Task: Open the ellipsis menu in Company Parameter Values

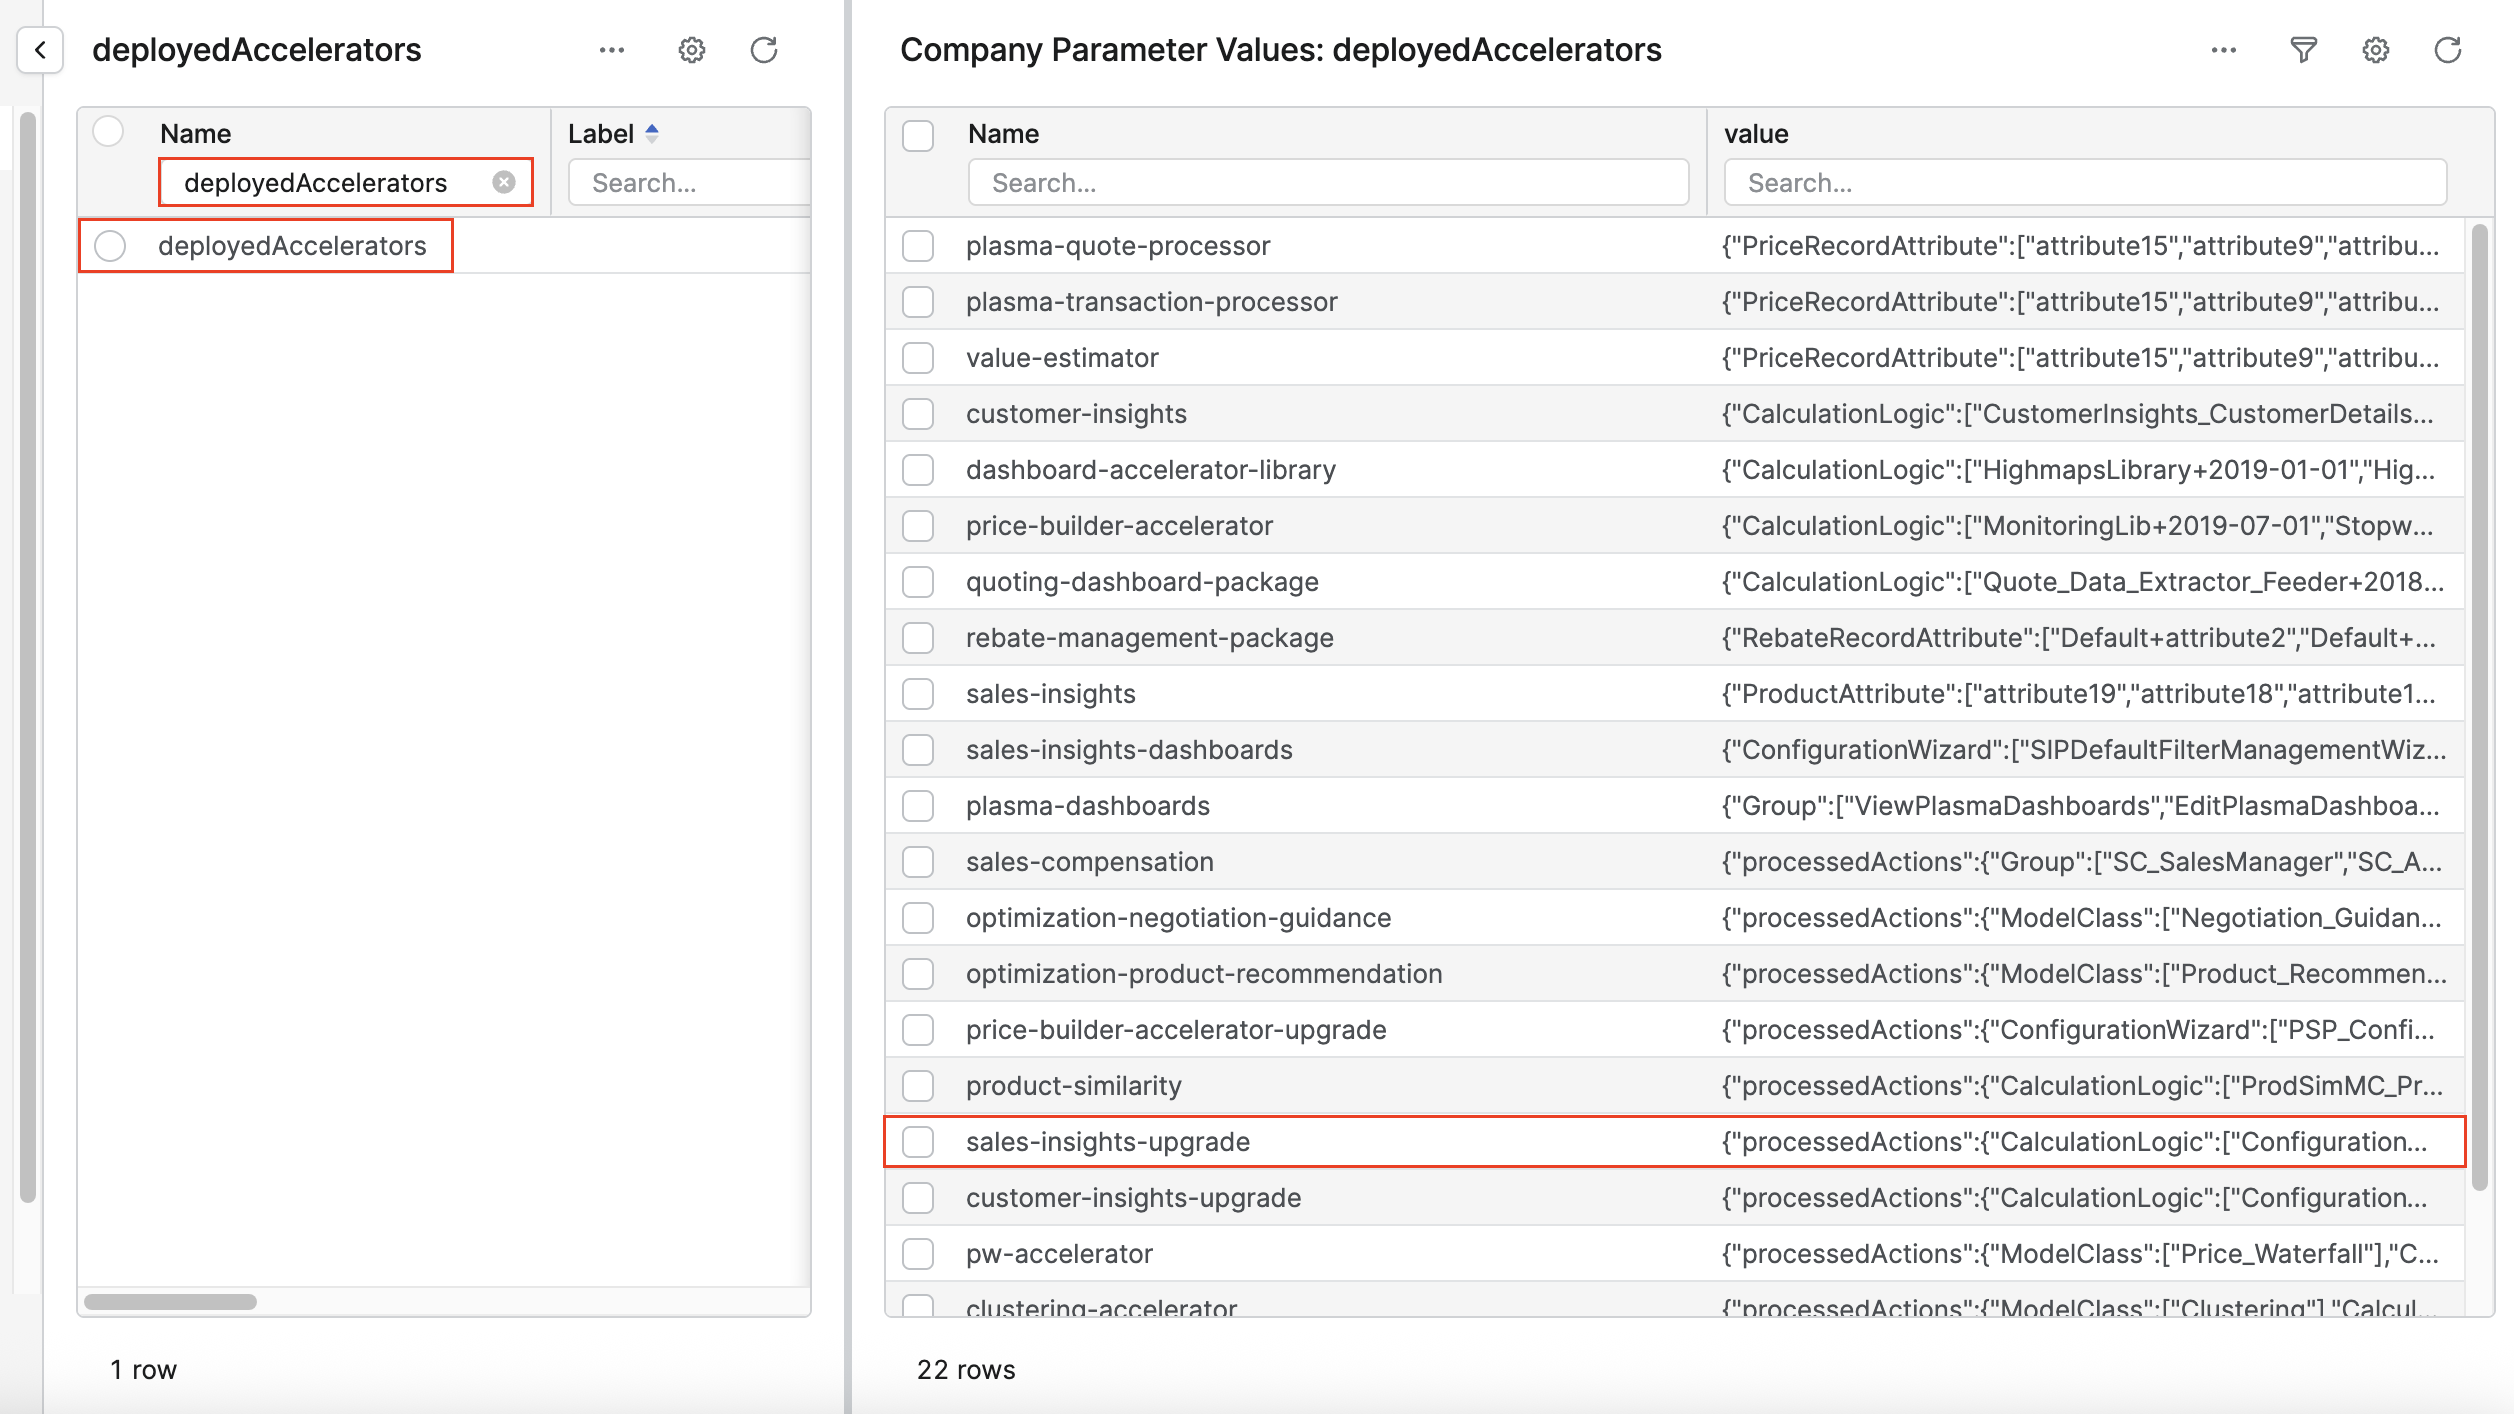Action: 2223,51
